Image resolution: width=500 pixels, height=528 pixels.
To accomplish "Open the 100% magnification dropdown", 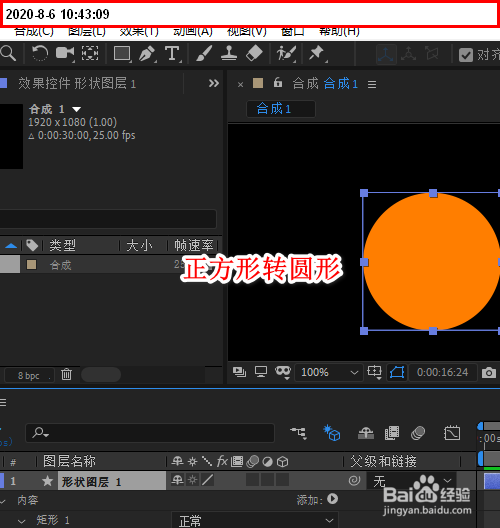I will [329, 372].
